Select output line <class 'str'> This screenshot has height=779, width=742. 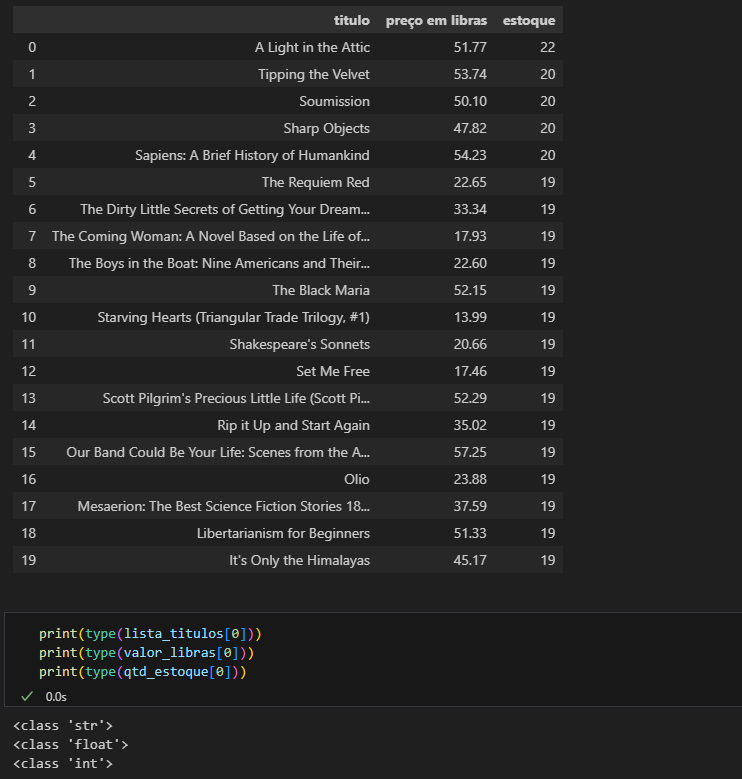tap(63, 725)
